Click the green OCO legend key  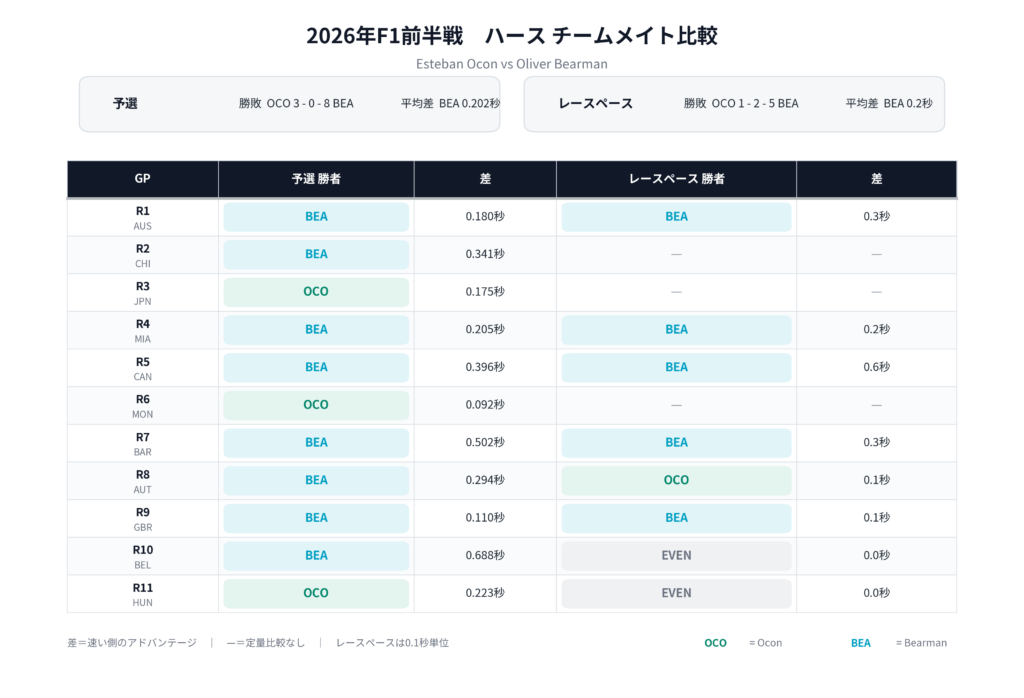point(715,643)
